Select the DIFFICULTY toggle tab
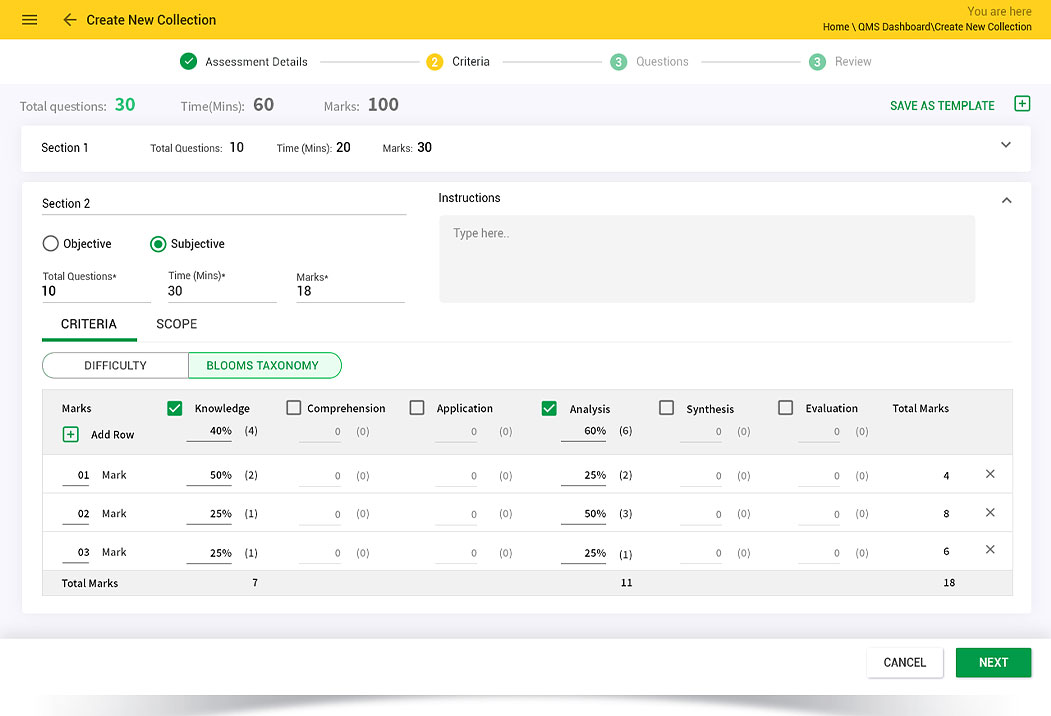This screenshot has width=1051, height=716. click(x=115, y=366)
